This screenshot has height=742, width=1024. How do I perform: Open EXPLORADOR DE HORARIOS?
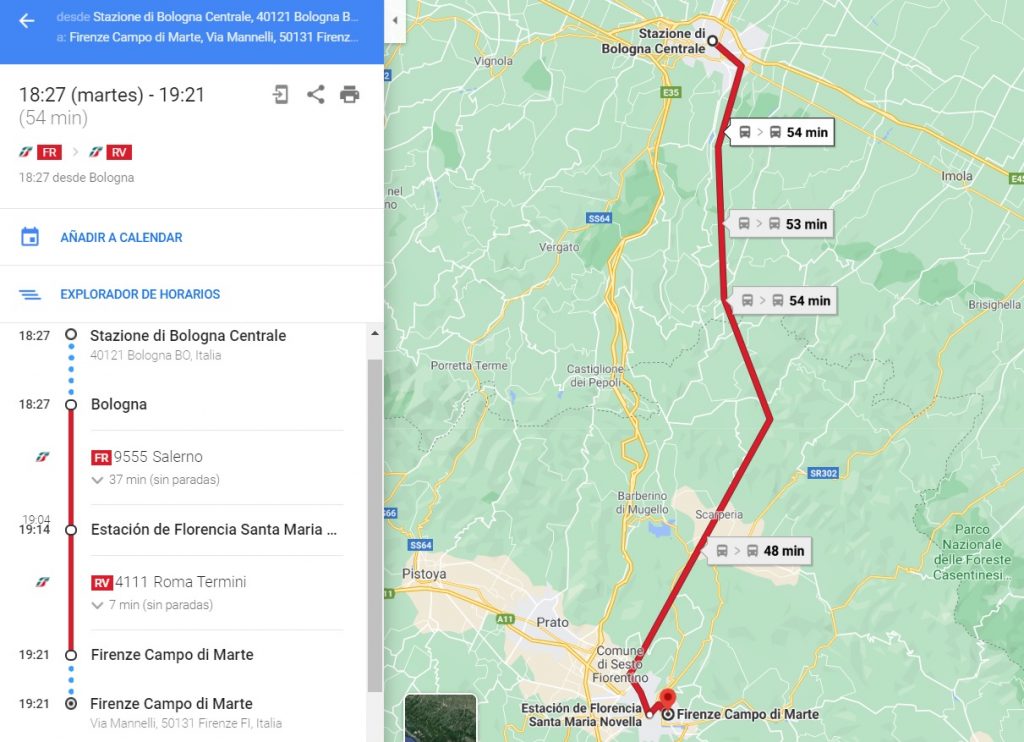click(x=140, y=295)
